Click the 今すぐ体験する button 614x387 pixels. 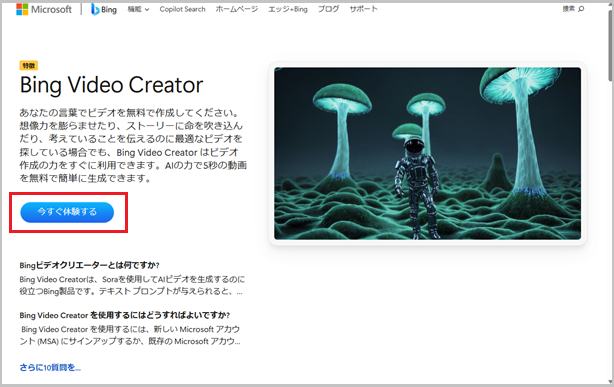(x=67, y=212)
